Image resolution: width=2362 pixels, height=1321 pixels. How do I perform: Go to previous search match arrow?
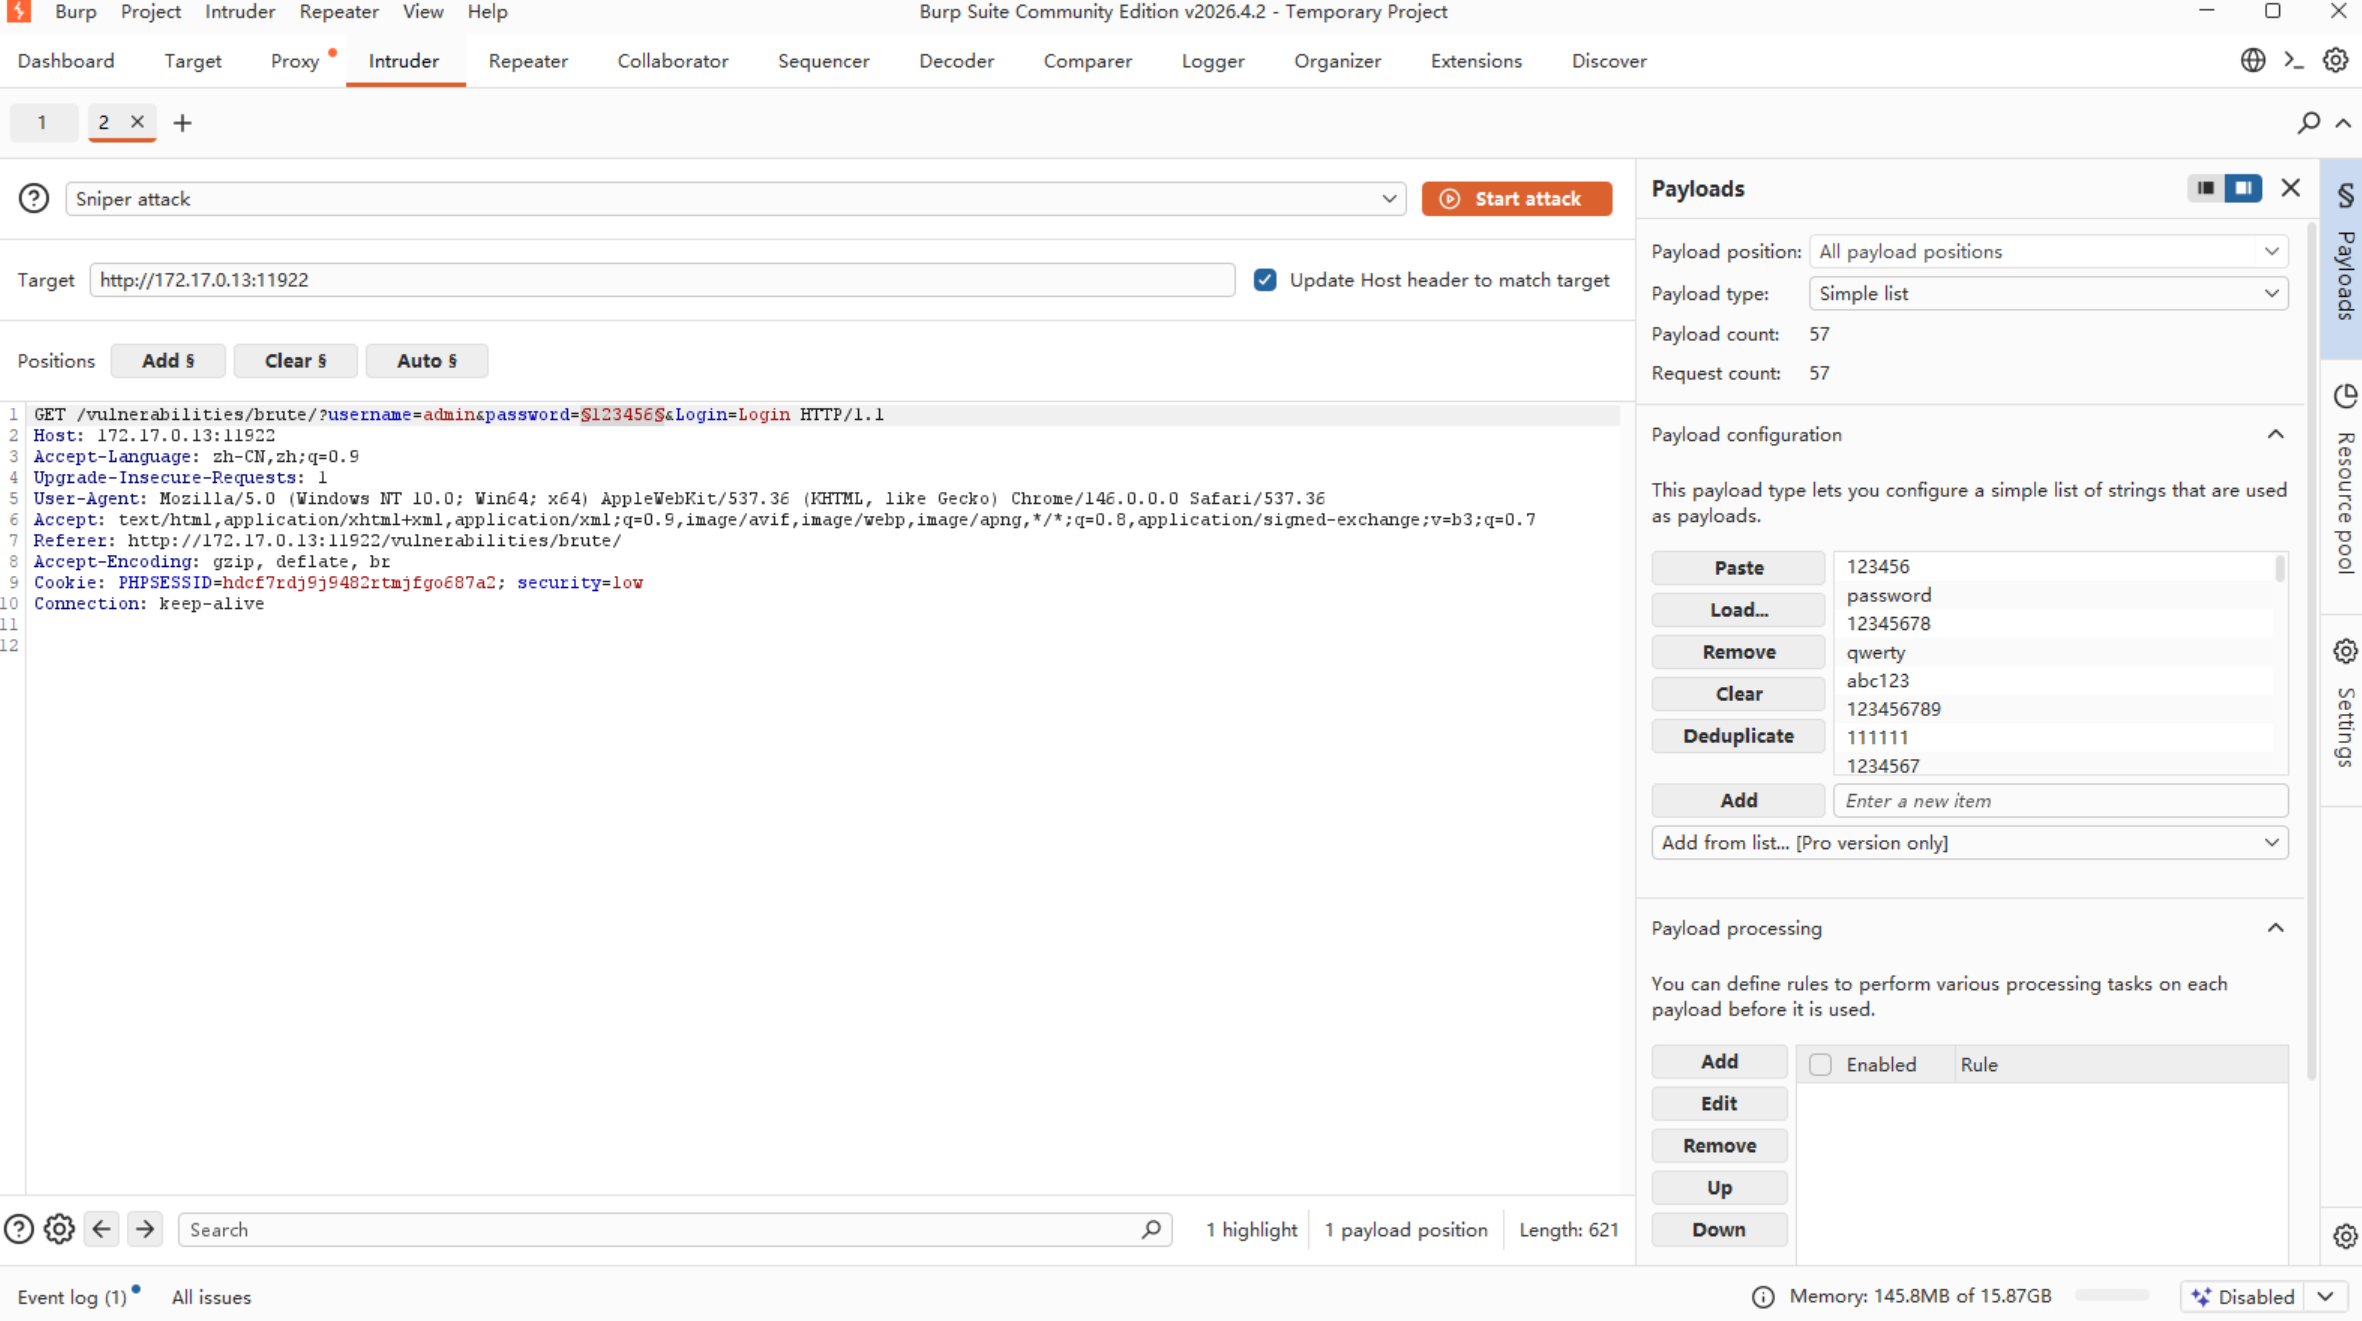[102, 1229]
